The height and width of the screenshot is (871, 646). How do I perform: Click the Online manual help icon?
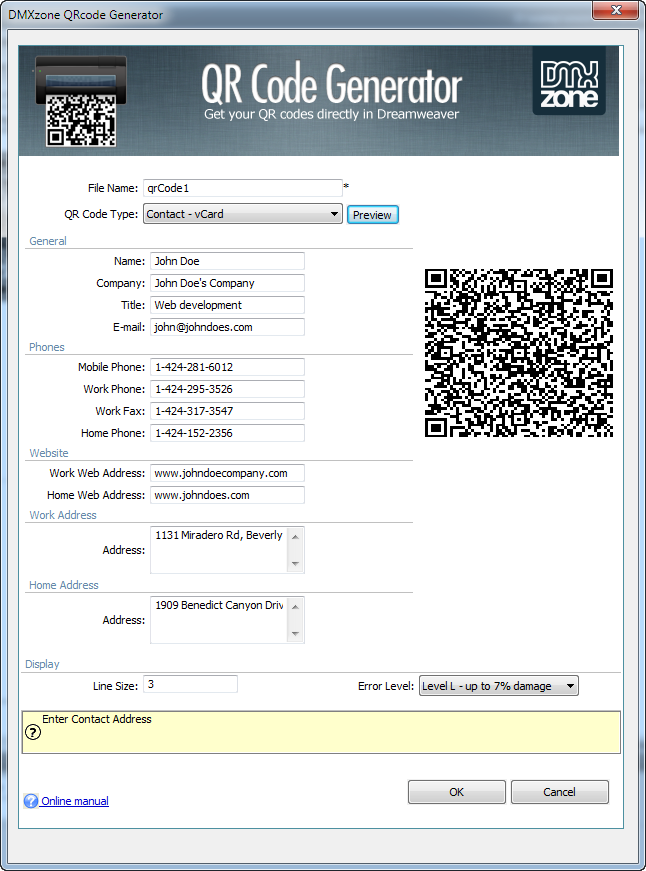click(31, 800)
